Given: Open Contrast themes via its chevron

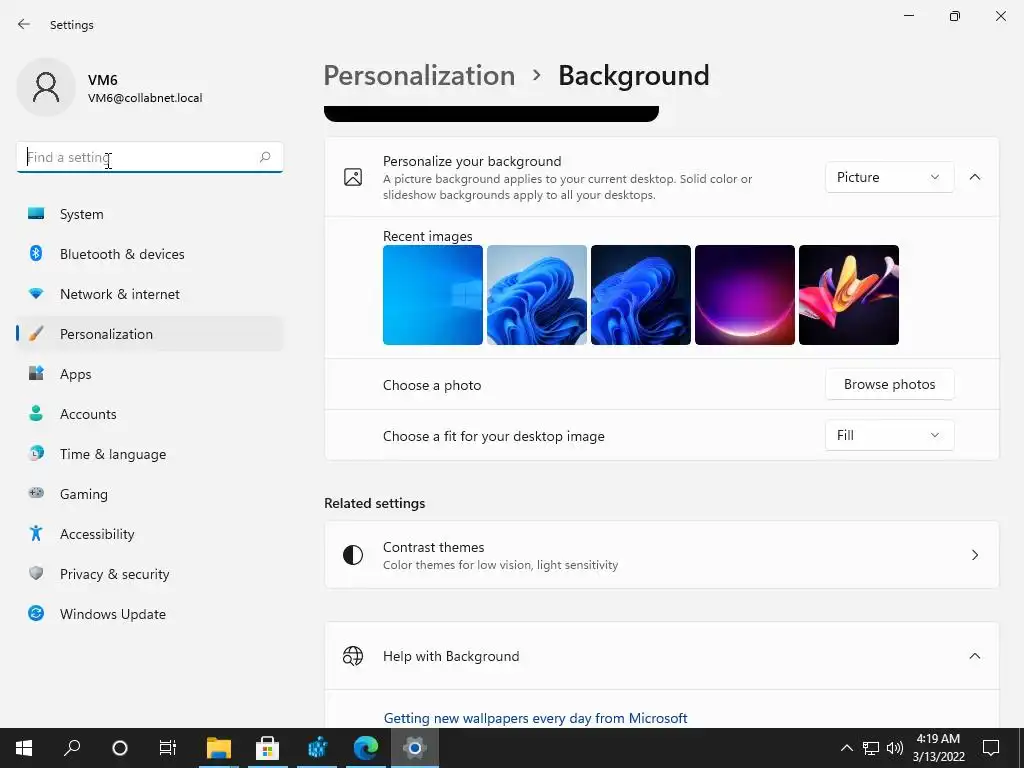Looking at the screenshot, I should 974,554.
